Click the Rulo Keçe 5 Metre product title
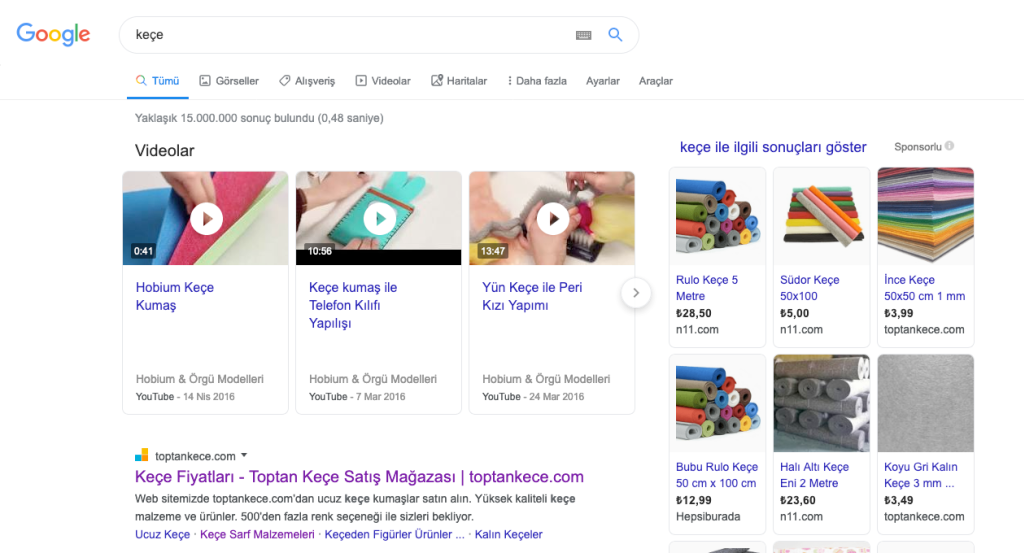 click(707, 288)
